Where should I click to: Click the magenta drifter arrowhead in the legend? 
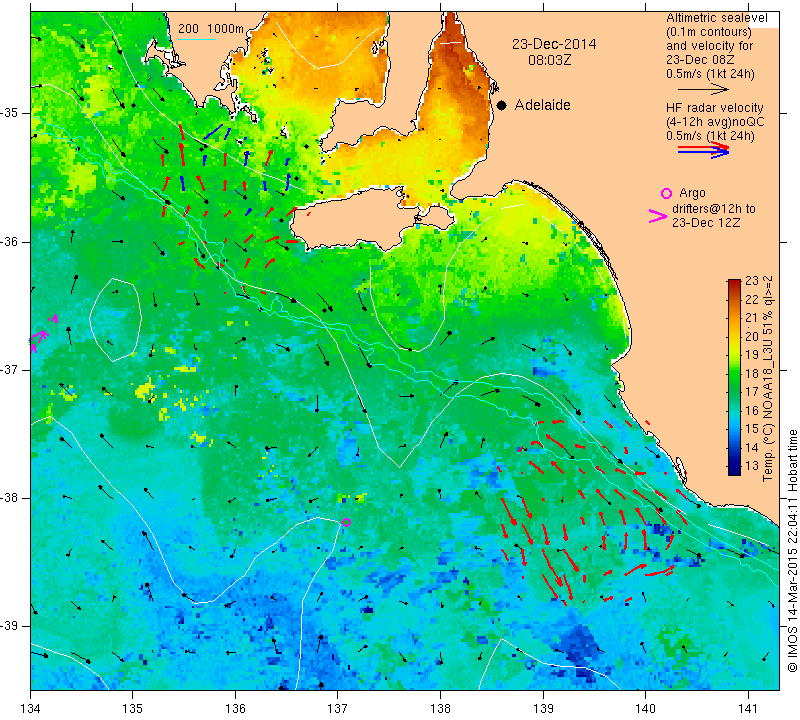coord(658,216)
